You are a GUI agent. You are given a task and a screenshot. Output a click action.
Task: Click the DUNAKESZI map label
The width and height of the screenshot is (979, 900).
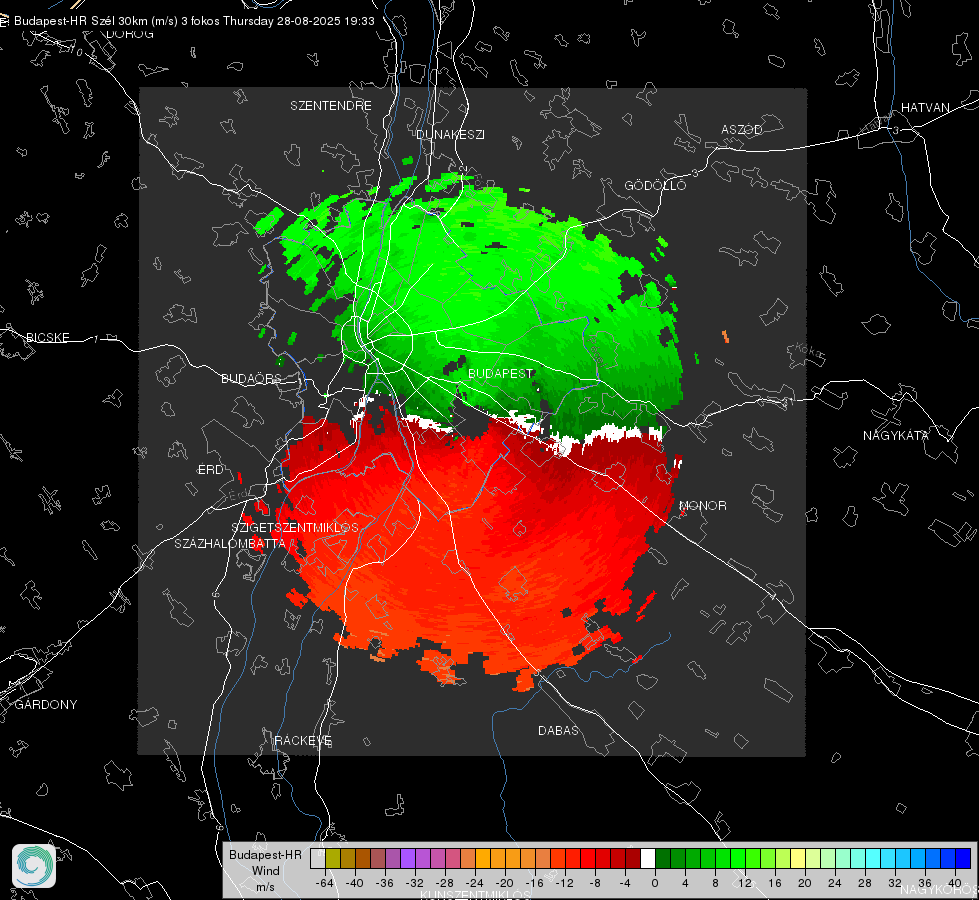click(450, 134)
